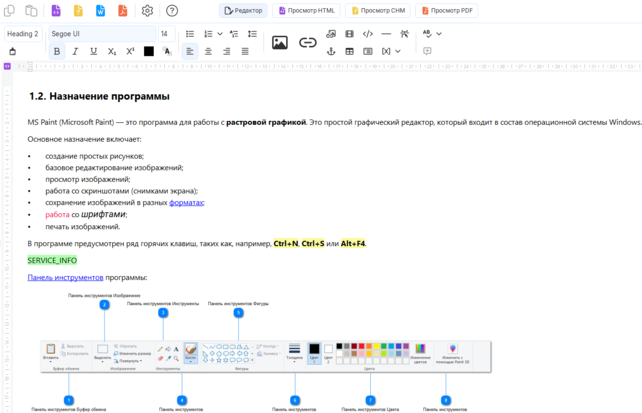Click the font size field showing 14
Image resolution: width=642 pixels, height=413 pixels.
click(164, 34)
